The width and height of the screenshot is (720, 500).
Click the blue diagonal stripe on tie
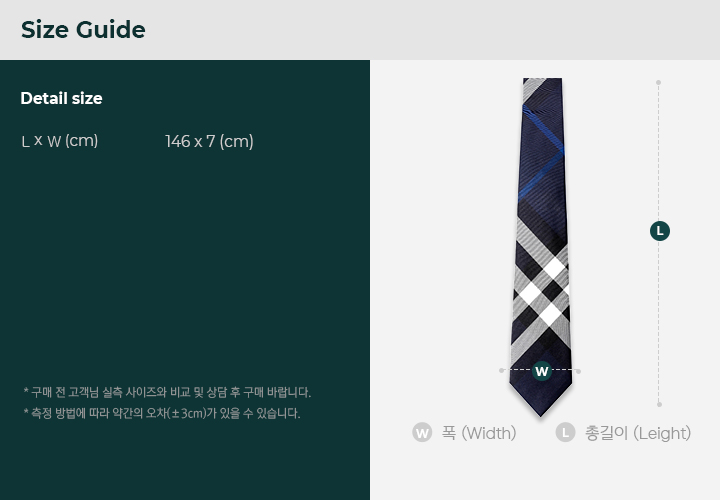[543, 152]
